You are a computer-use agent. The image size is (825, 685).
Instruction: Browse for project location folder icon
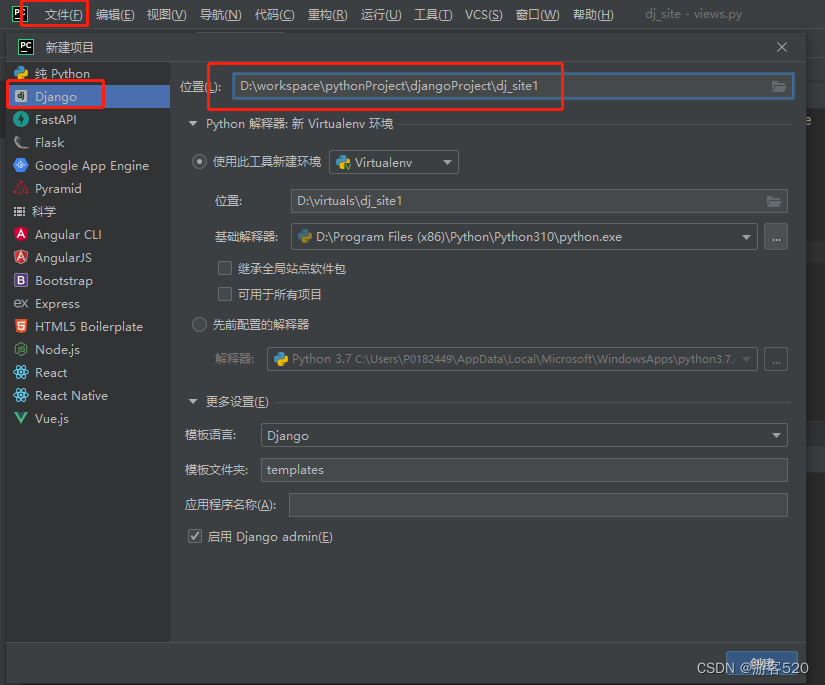pos(779,86)
